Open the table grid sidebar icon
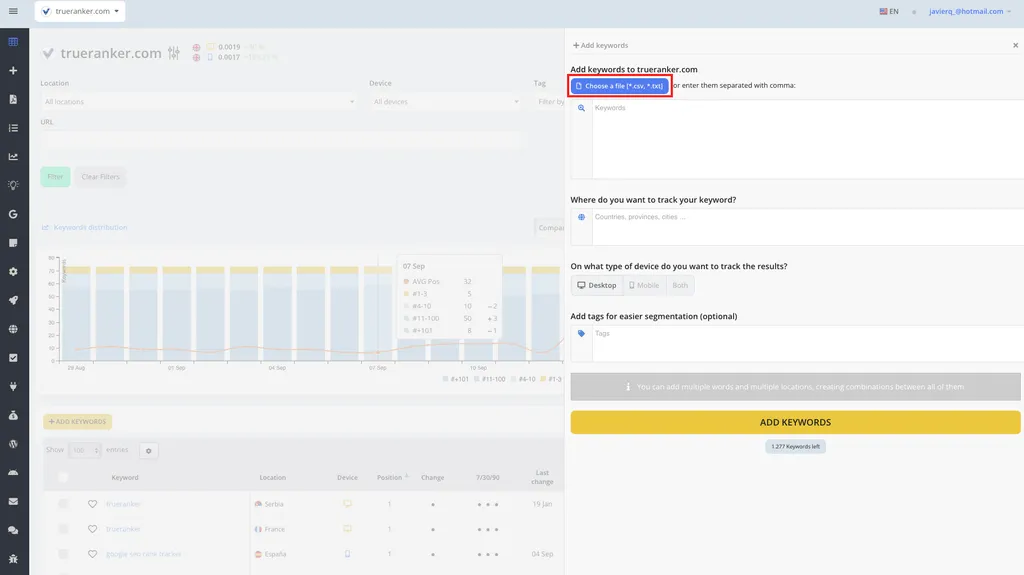 point(13,42)
